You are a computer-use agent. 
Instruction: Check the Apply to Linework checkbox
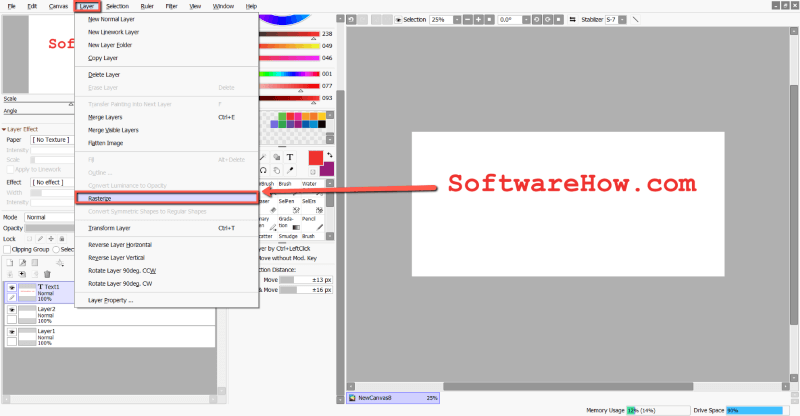pyautogui.click(x=10, y=169)
